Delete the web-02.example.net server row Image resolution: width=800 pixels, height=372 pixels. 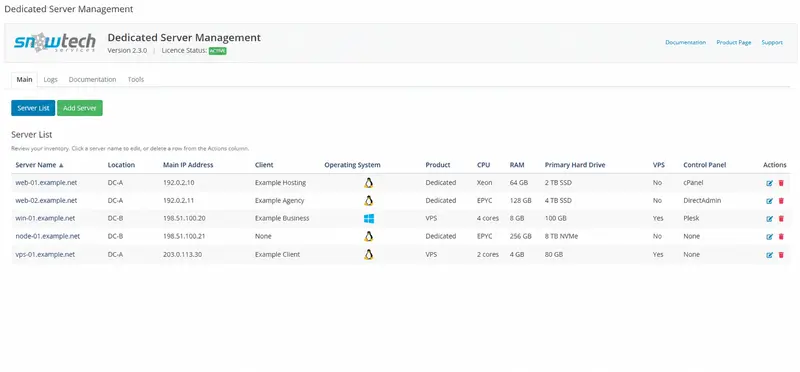781,201
